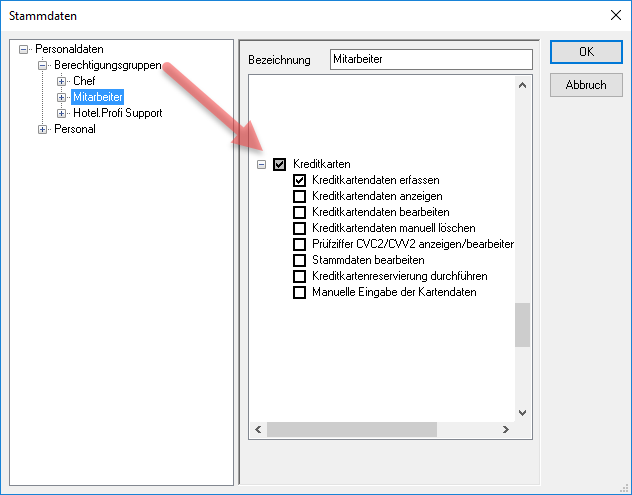Close the Stammdaten dialog
632x495 pixels.
(x=615, y=15)
